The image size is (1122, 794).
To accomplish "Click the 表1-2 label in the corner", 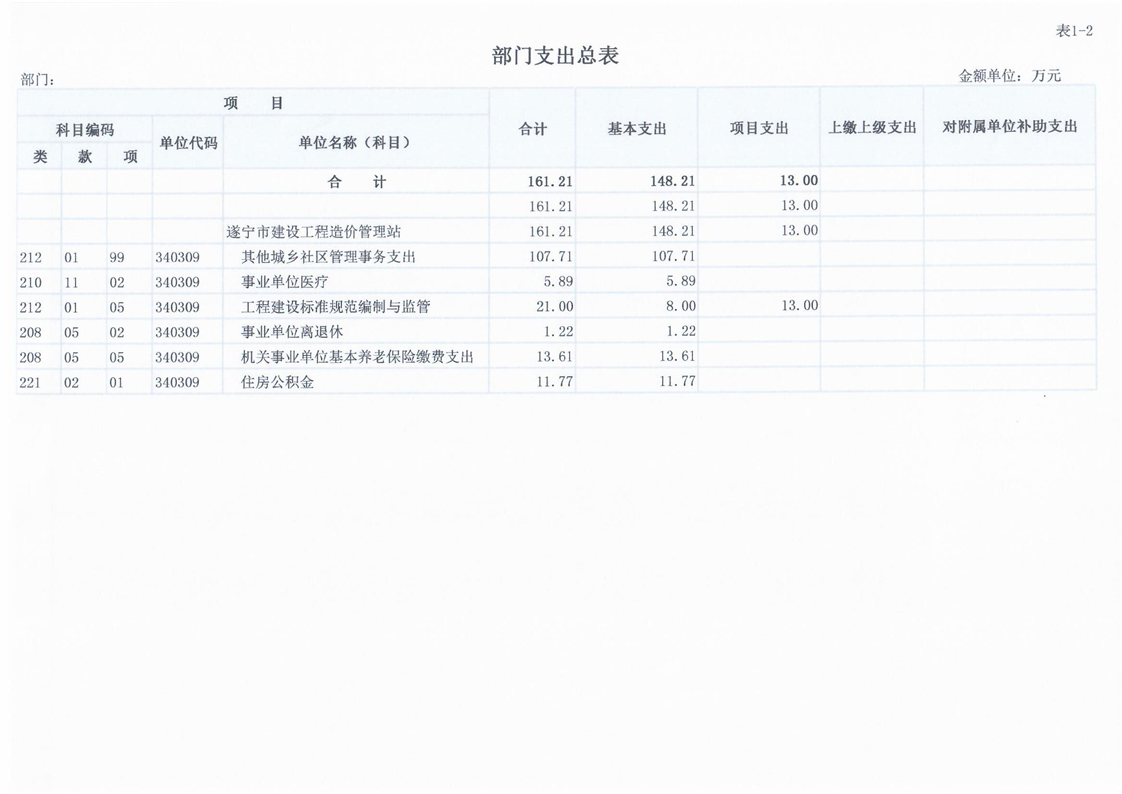I will tap(1074, 31).
